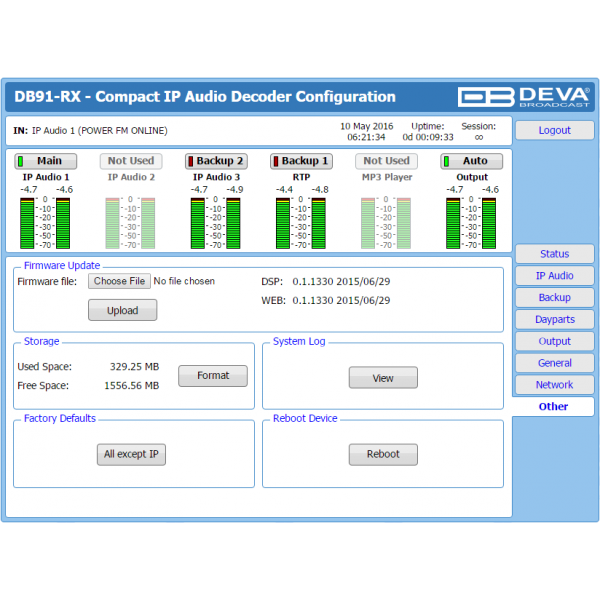Viewport: 600px width, 600px height.
Task: Open the General settings page
Action: (554, 363)
